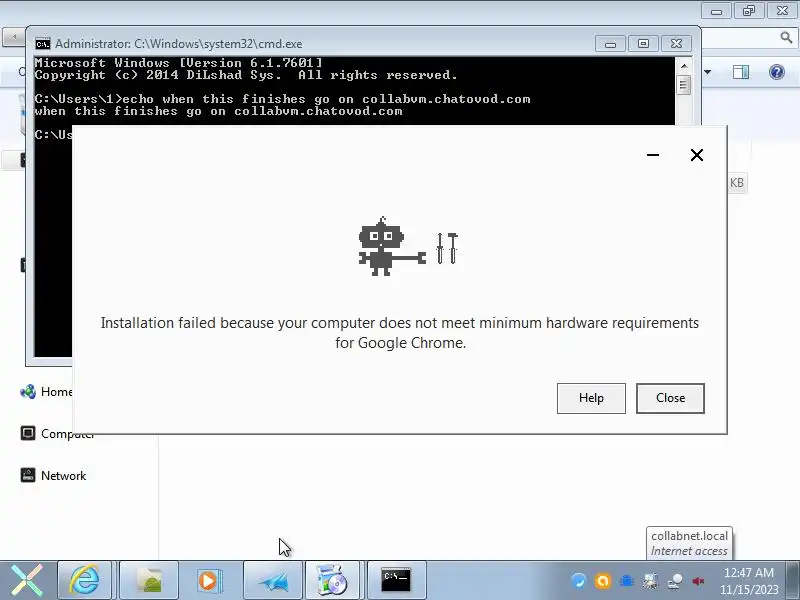Click the software installer disc taskbar icon

[x=333, y=580]
